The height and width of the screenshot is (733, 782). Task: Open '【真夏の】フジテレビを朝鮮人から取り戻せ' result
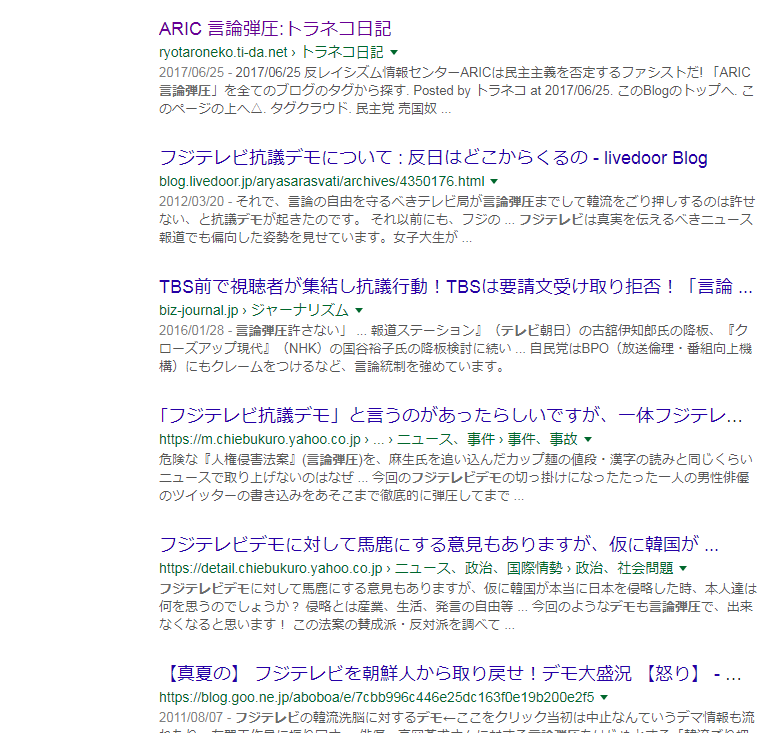(x=451, y=674)
